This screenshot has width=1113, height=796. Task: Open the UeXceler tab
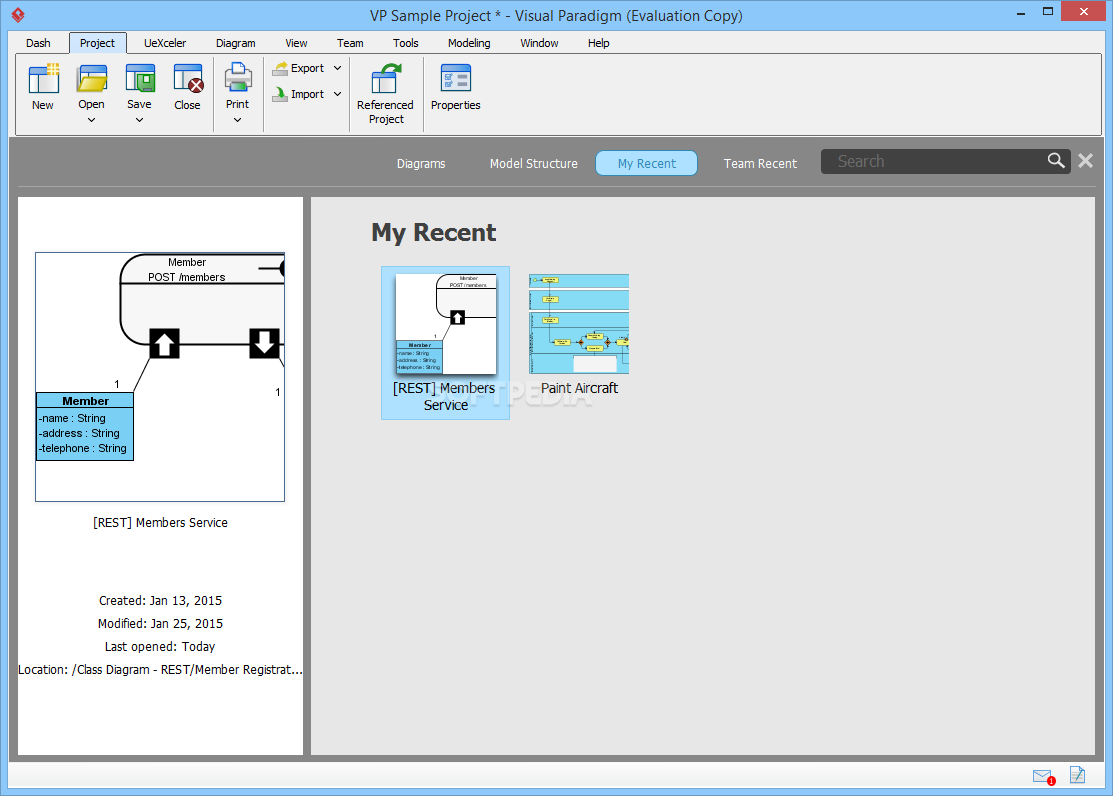165,43
